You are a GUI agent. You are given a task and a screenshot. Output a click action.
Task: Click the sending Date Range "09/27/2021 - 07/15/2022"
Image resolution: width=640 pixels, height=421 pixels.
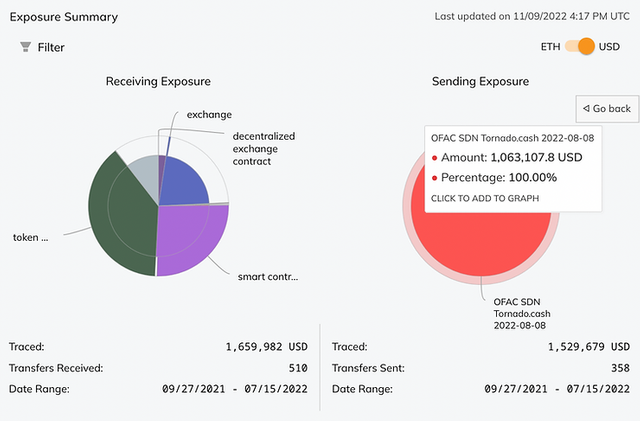pos(557,389)
